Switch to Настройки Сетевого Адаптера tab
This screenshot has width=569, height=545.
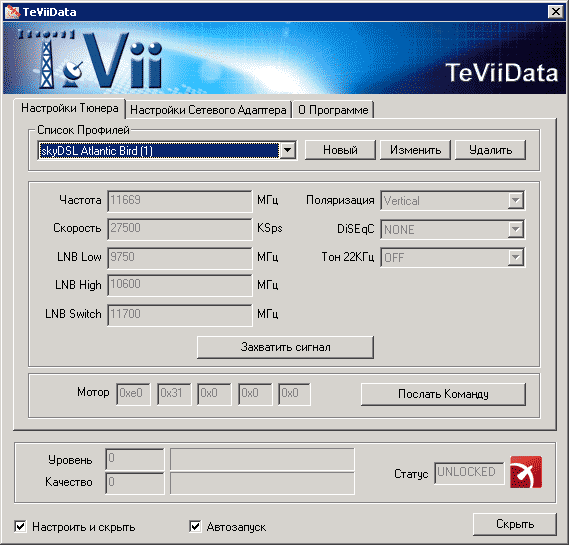tap(208, 110)
